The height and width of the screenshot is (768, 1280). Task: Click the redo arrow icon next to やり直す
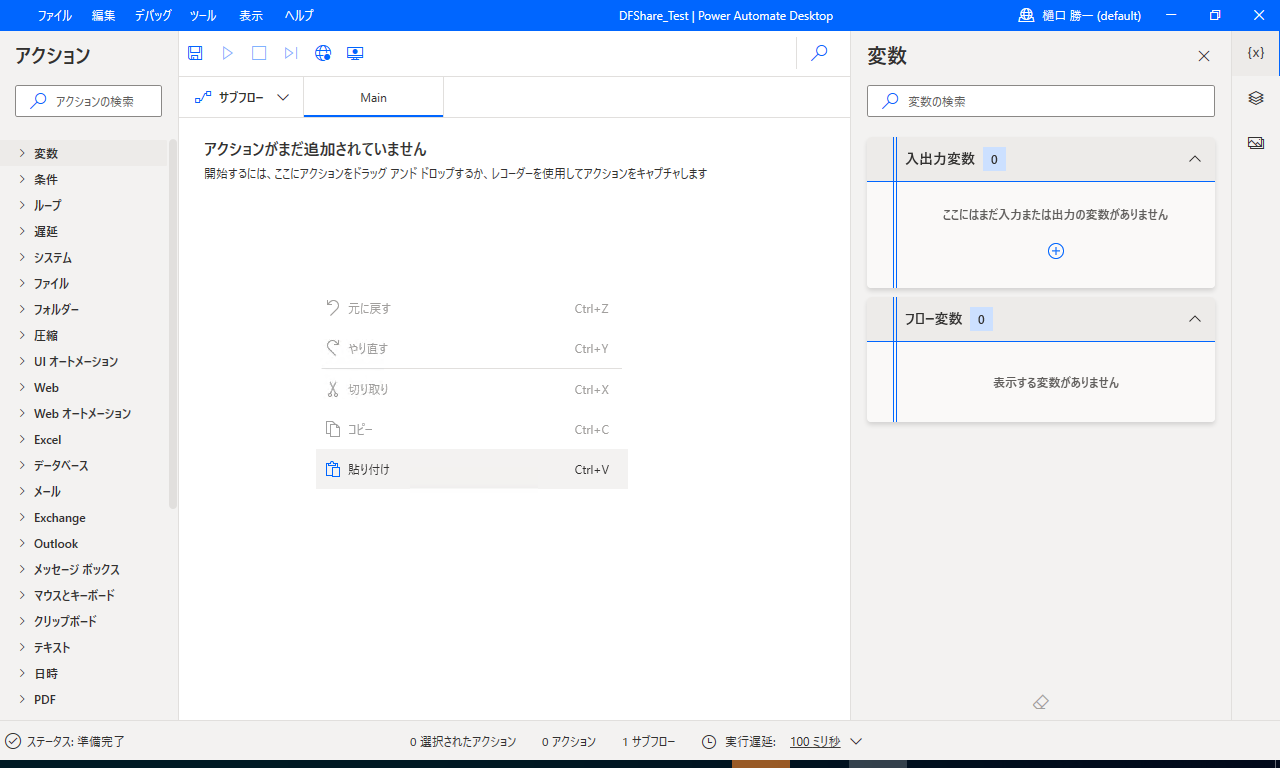334,348
